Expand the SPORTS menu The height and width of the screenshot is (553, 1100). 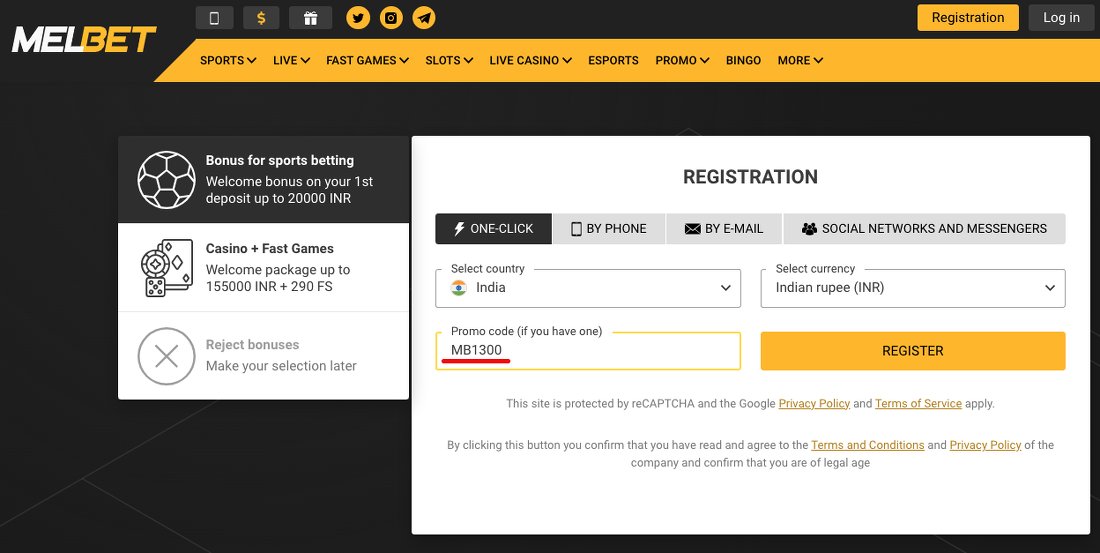point(228,60)
